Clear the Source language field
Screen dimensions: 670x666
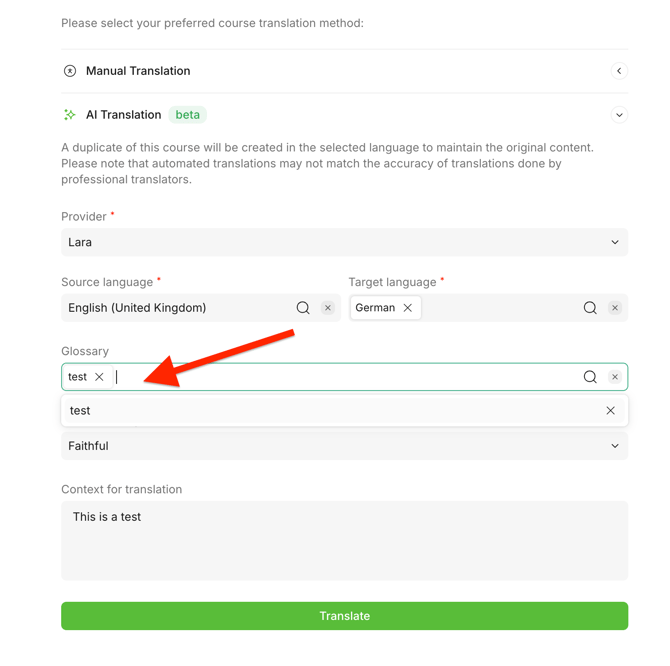(x=328, y=308)
